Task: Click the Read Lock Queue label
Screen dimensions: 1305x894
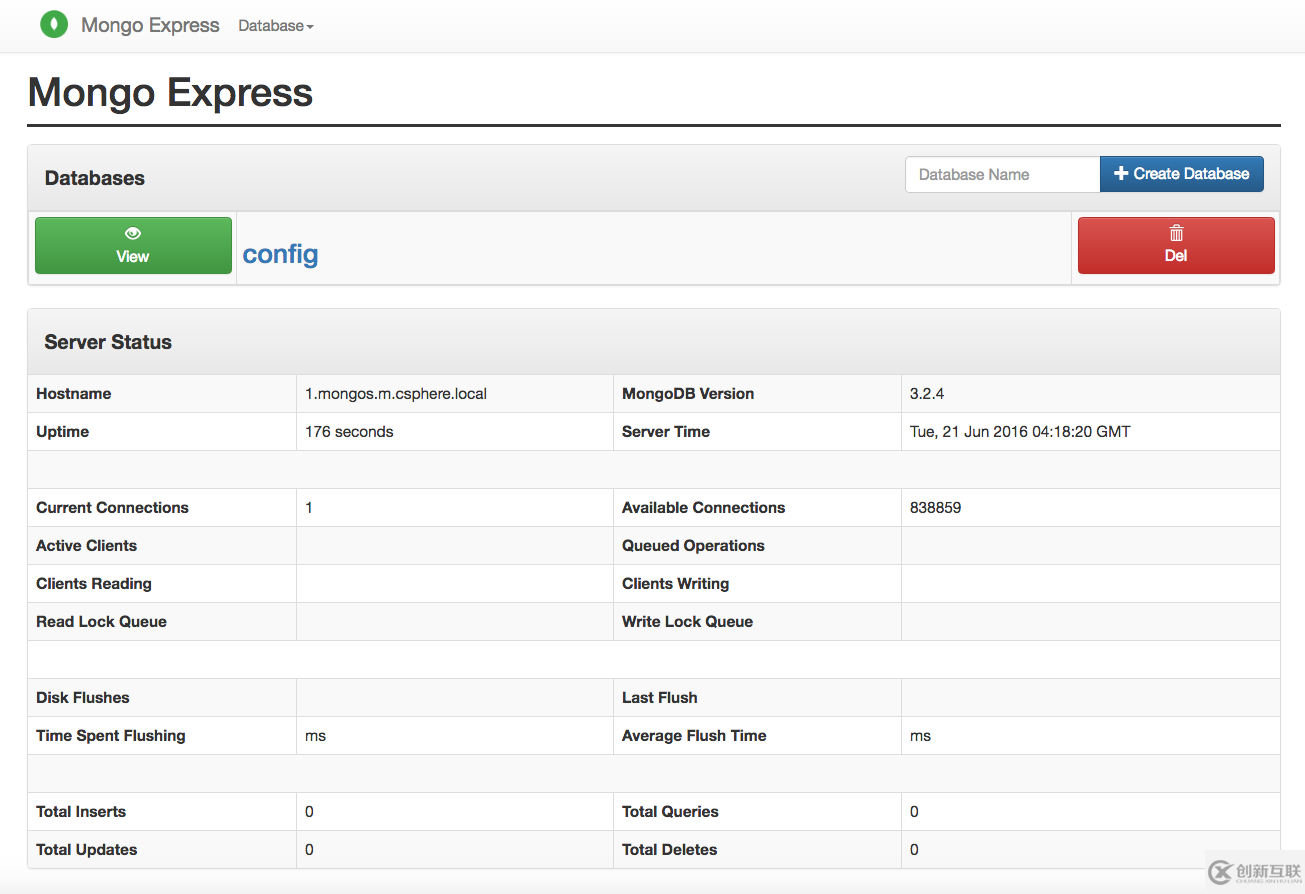Action: (x=101, y=622)
